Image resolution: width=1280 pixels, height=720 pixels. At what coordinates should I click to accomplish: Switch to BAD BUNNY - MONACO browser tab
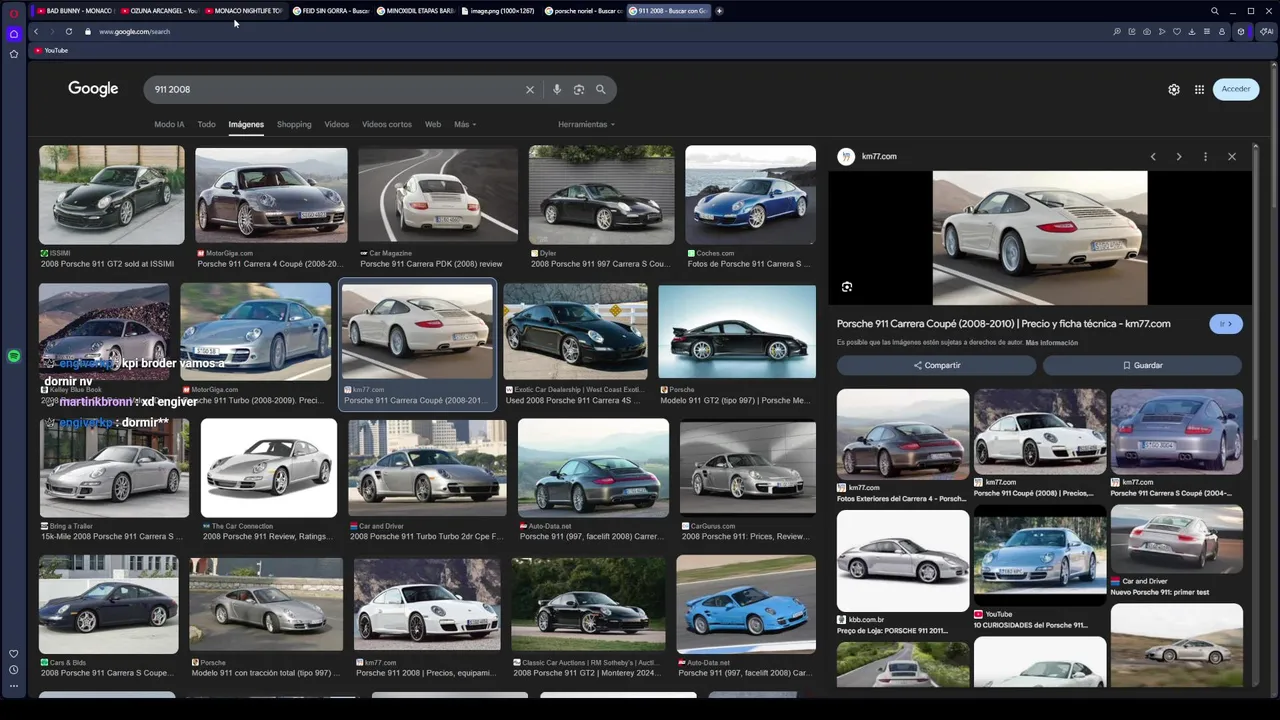click(73, 11)
